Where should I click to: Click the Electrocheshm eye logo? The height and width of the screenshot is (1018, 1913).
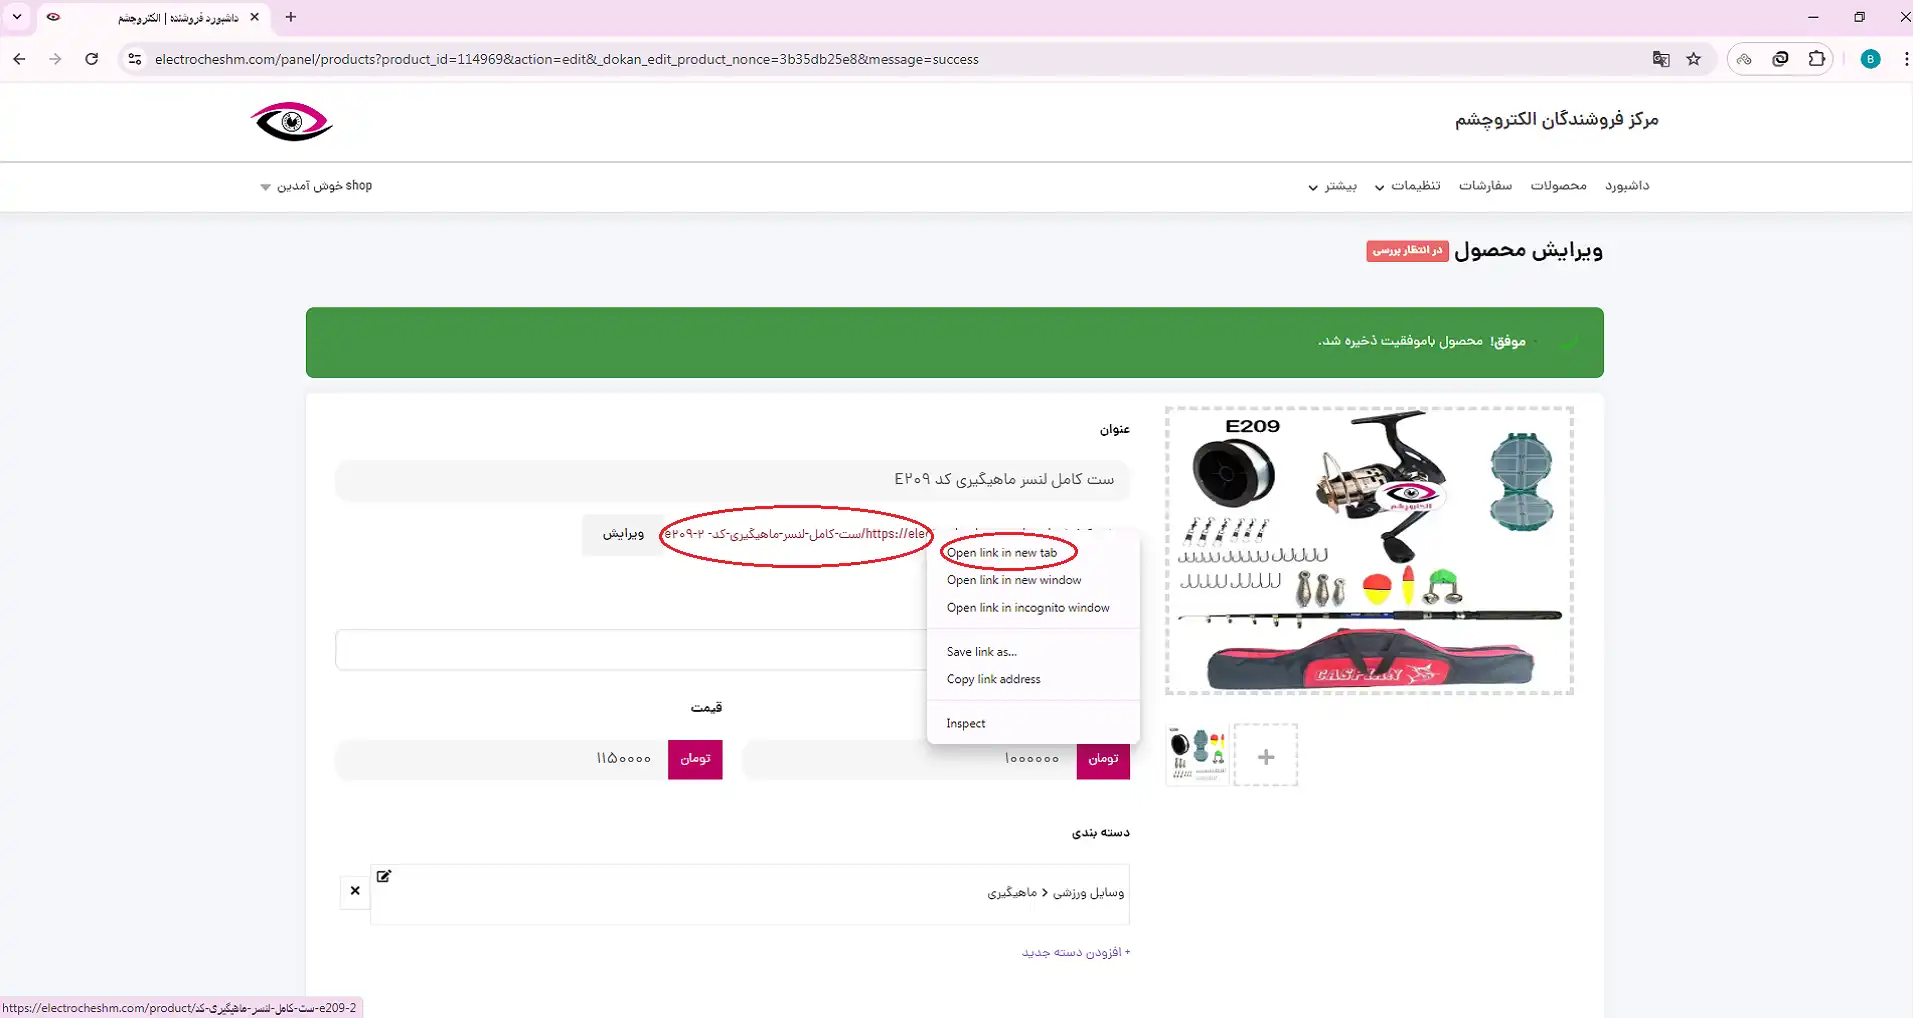point(291,121)
